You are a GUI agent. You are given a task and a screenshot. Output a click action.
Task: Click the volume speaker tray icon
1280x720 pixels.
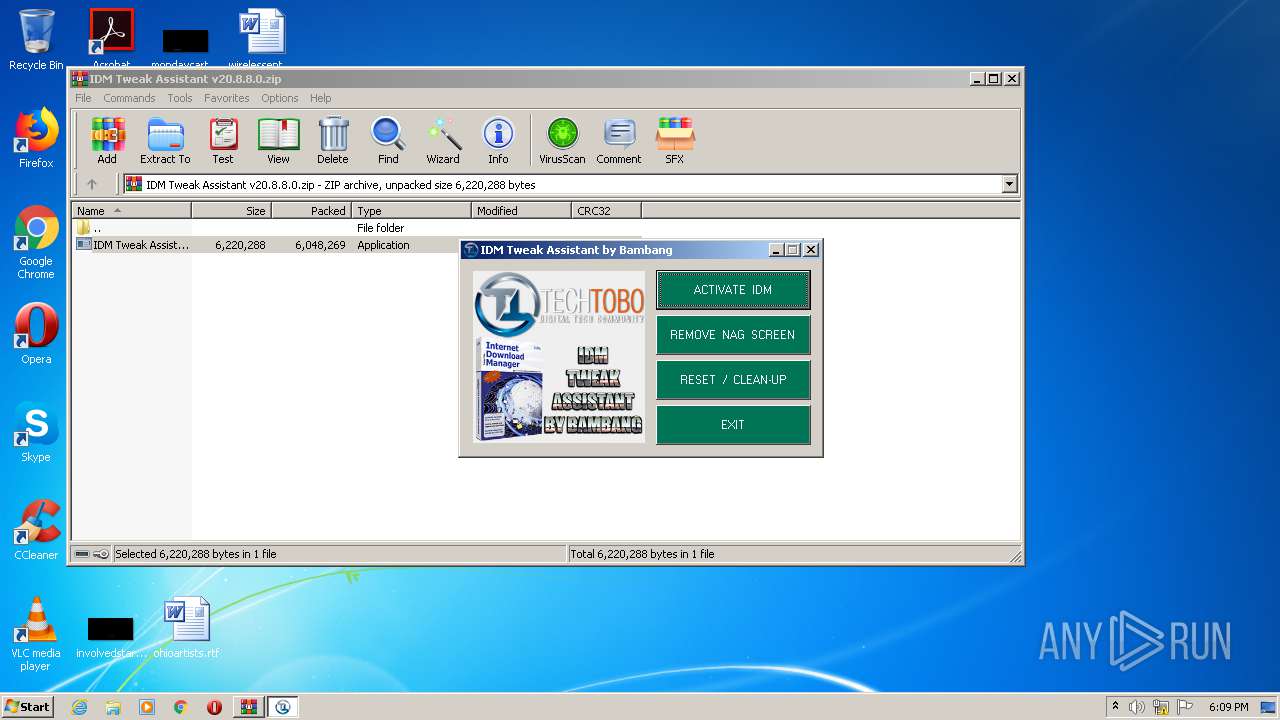[x=1137, y=707]
